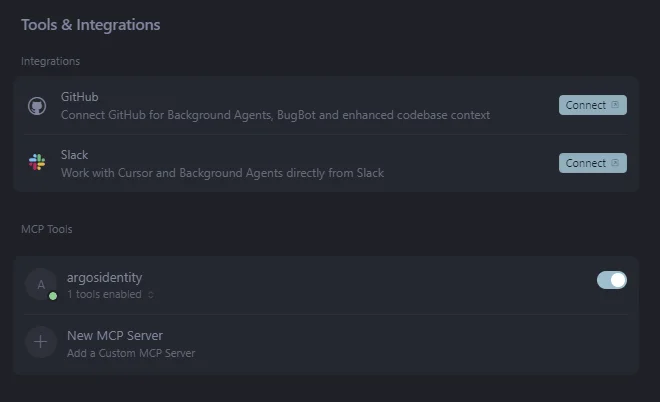Click the plus icon for New MCP Server
660x402 pixels.
[x=40, y=342]
